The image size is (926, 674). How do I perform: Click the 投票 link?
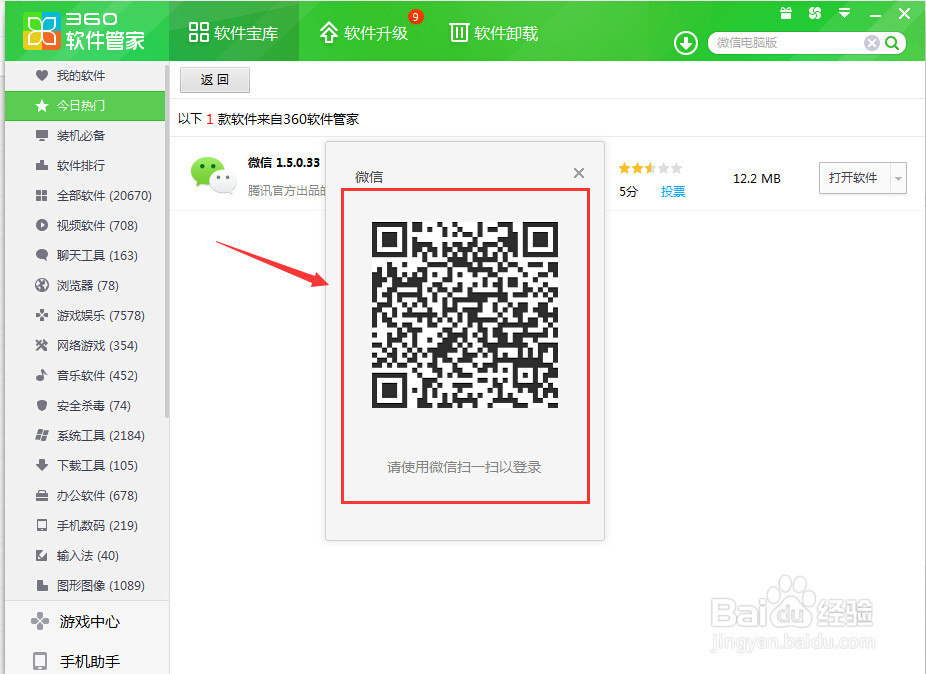coord(673,191)
